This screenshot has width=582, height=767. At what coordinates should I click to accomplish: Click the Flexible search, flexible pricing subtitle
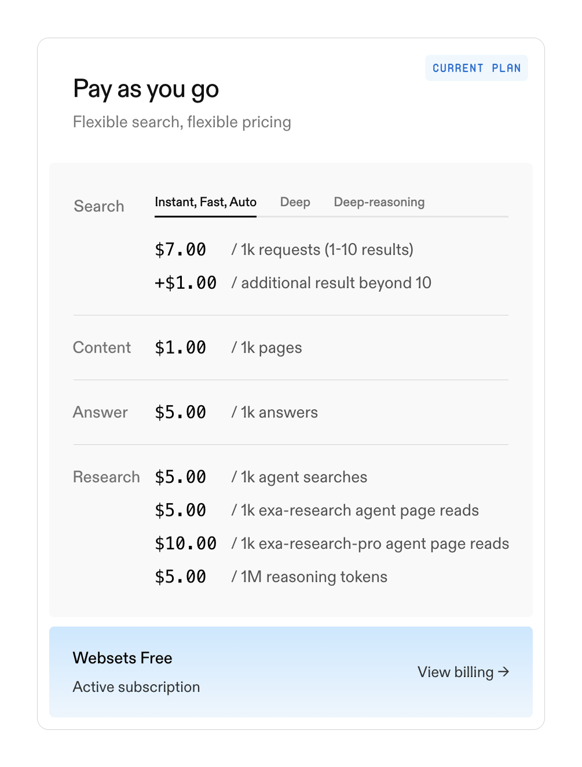click(182, 122)
